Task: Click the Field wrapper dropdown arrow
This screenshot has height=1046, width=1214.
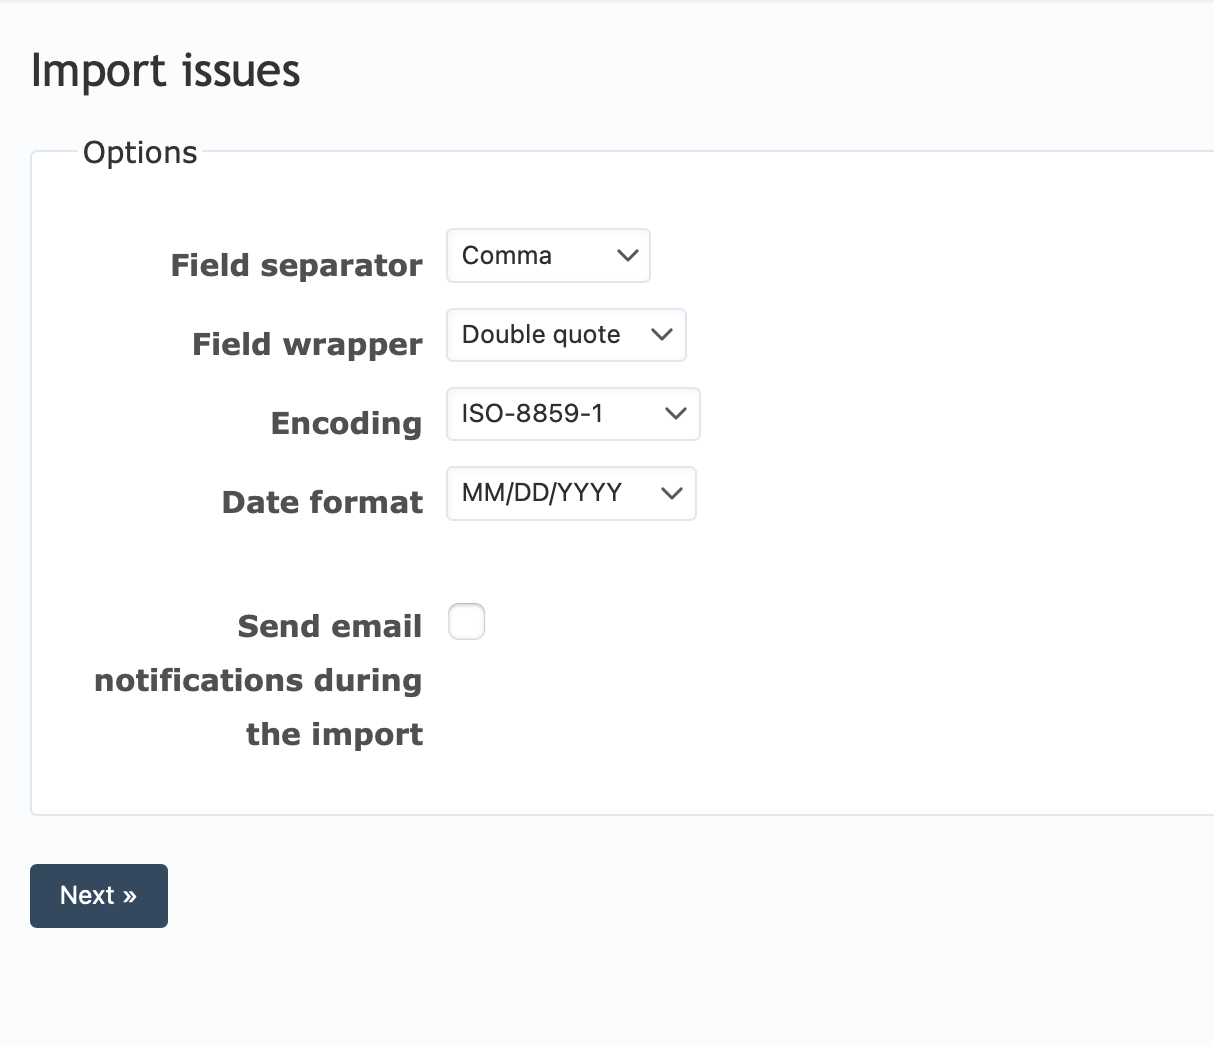Action: click(x=662, y=335)
